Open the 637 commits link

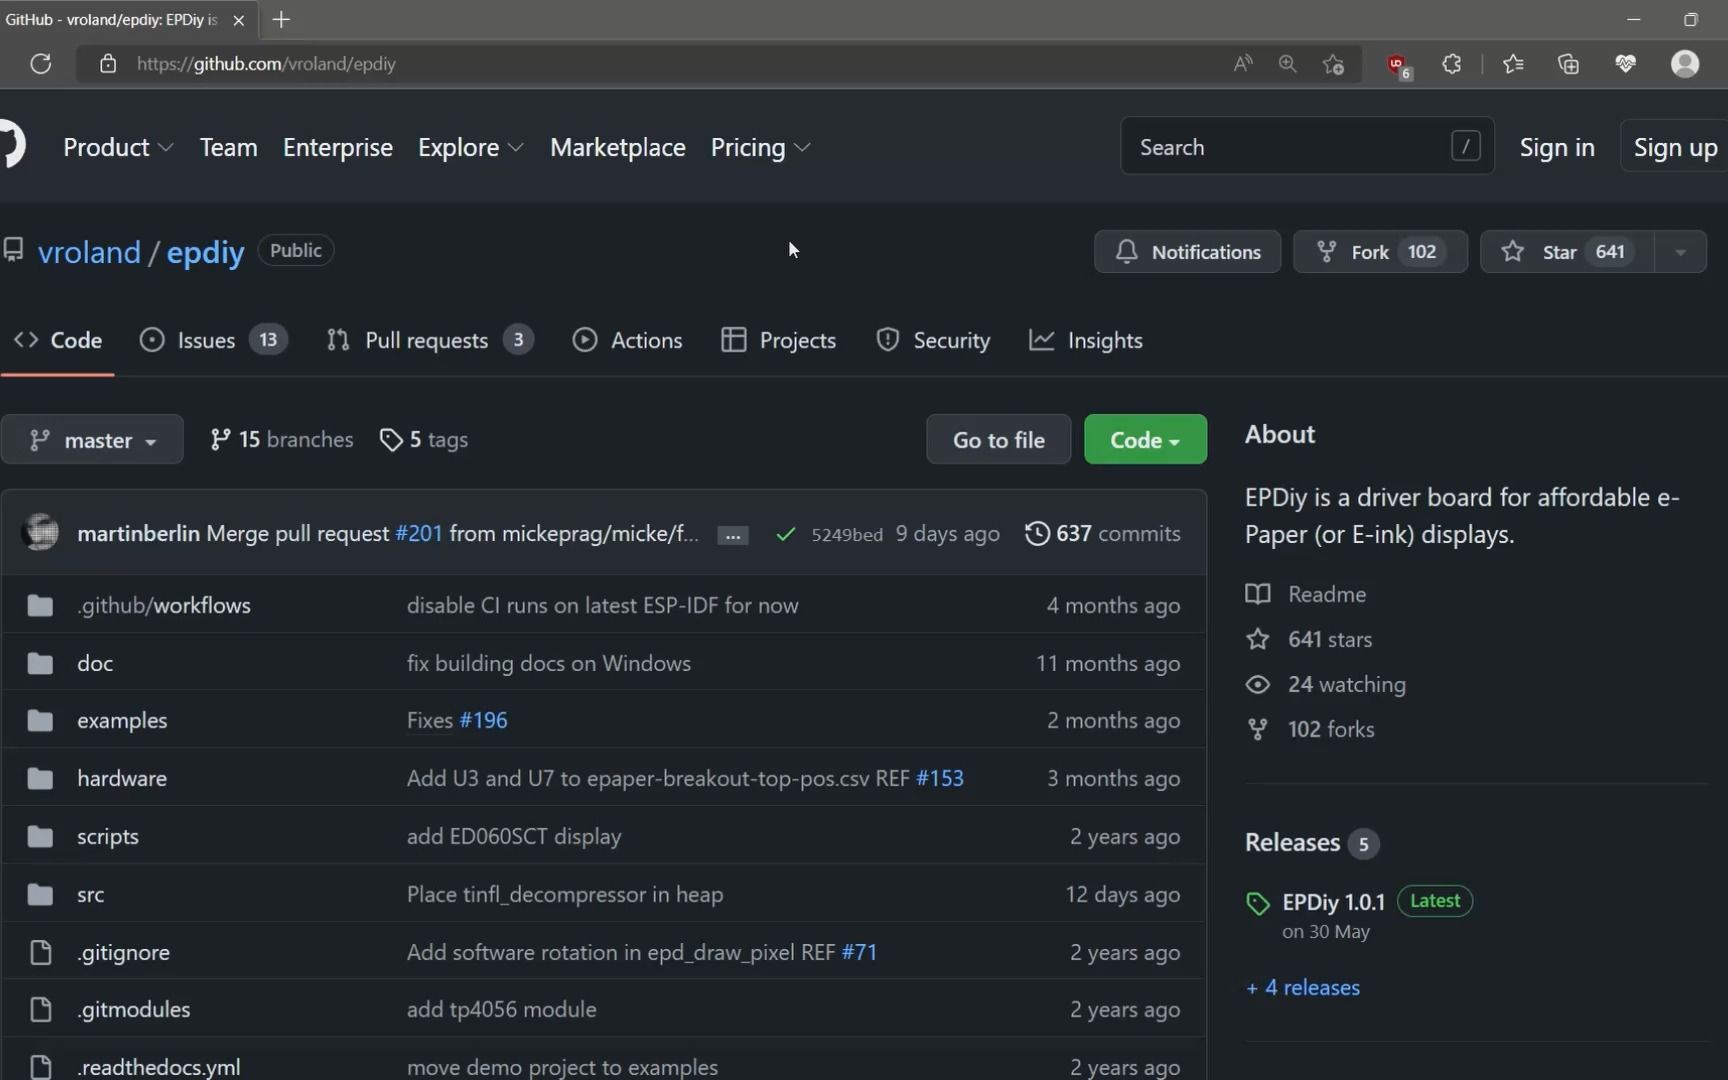[x=1103, y=533]
